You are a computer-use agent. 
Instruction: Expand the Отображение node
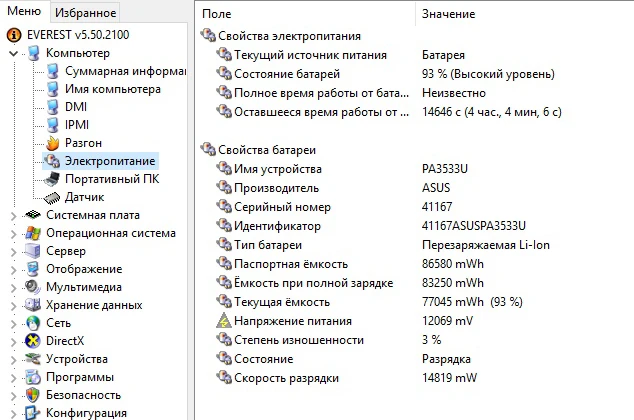(13, 270)
